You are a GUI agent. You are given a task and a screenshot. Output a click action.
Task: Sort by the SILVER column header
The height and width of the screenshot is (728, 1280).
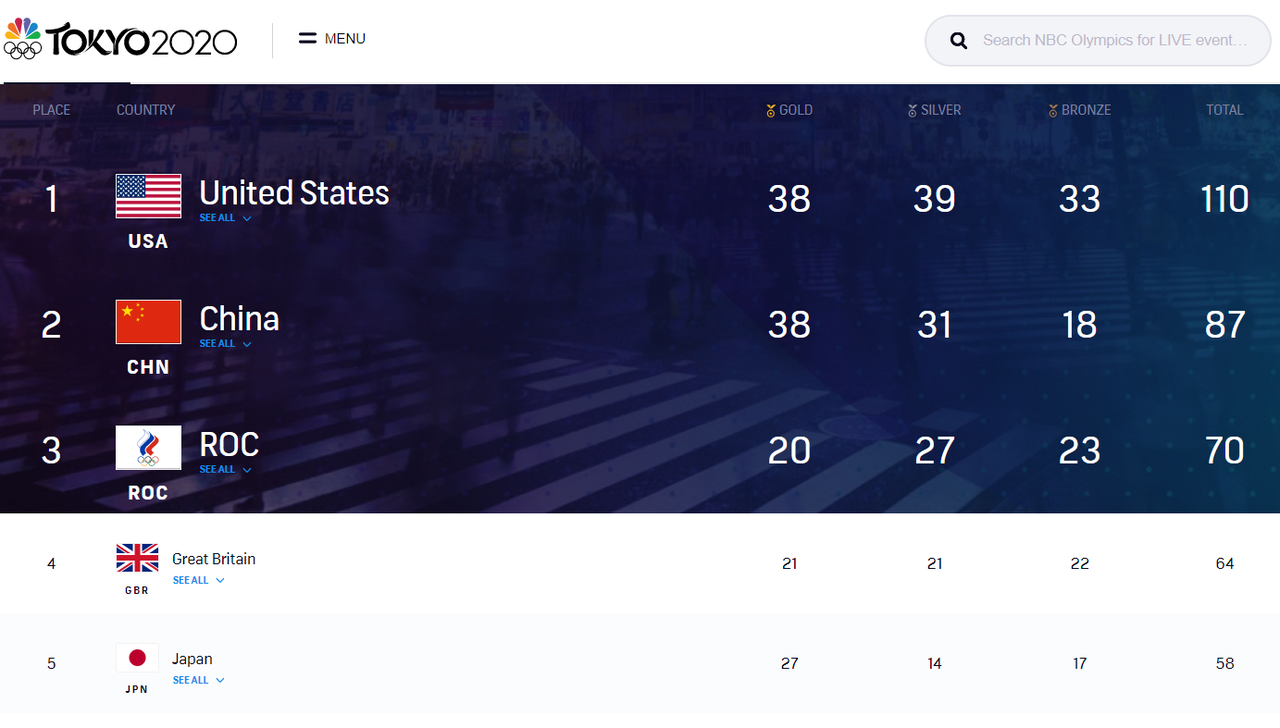coord(934,110)
